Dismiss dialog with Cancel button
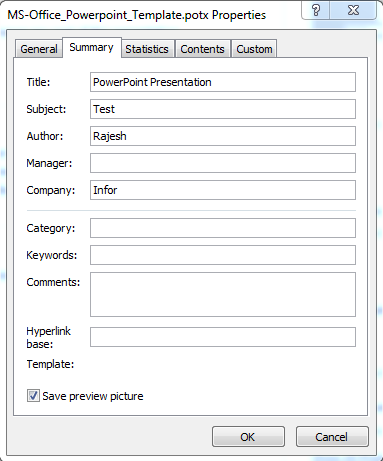 (332, 437)
